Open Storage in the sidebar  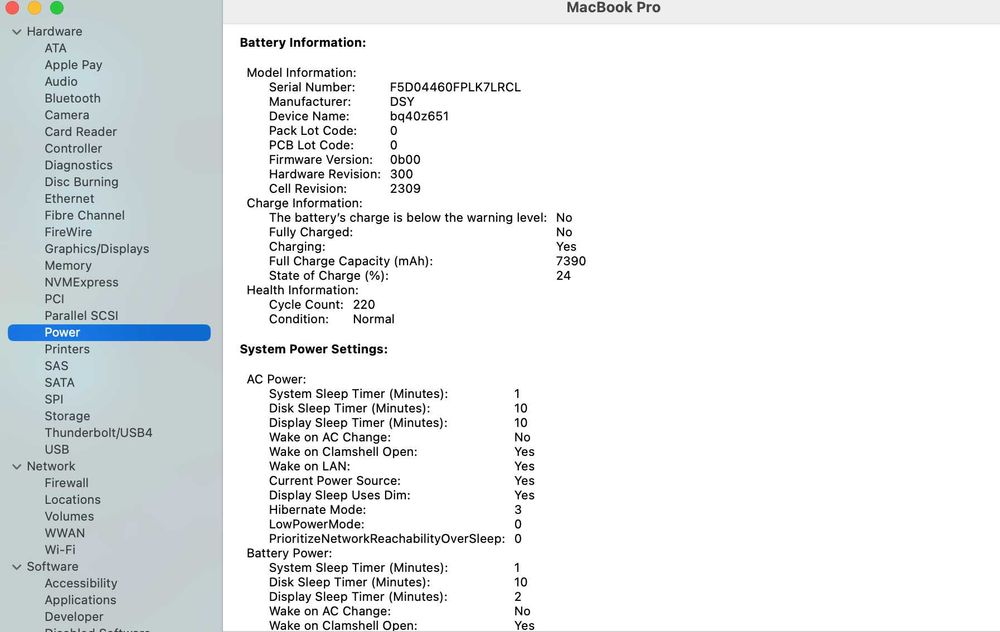67,416
